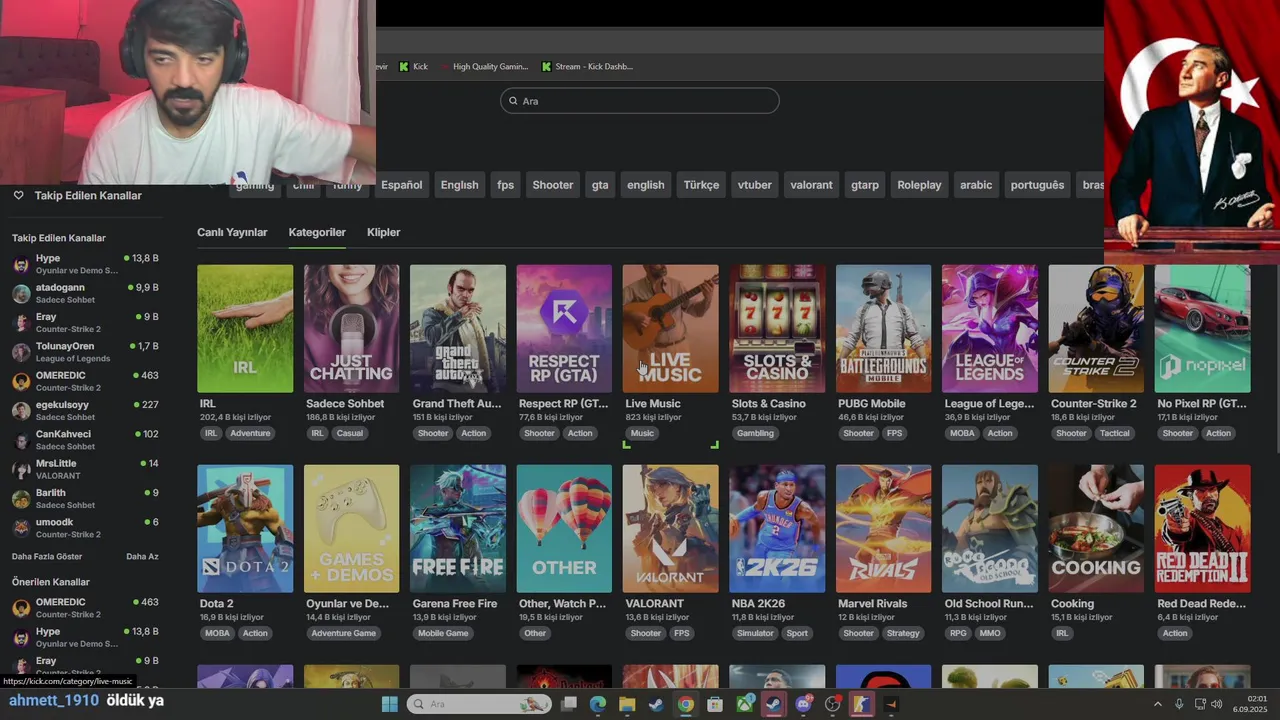Select the Kick browser tab
This screenshot has height=720, width=1280.
(413, 67)
